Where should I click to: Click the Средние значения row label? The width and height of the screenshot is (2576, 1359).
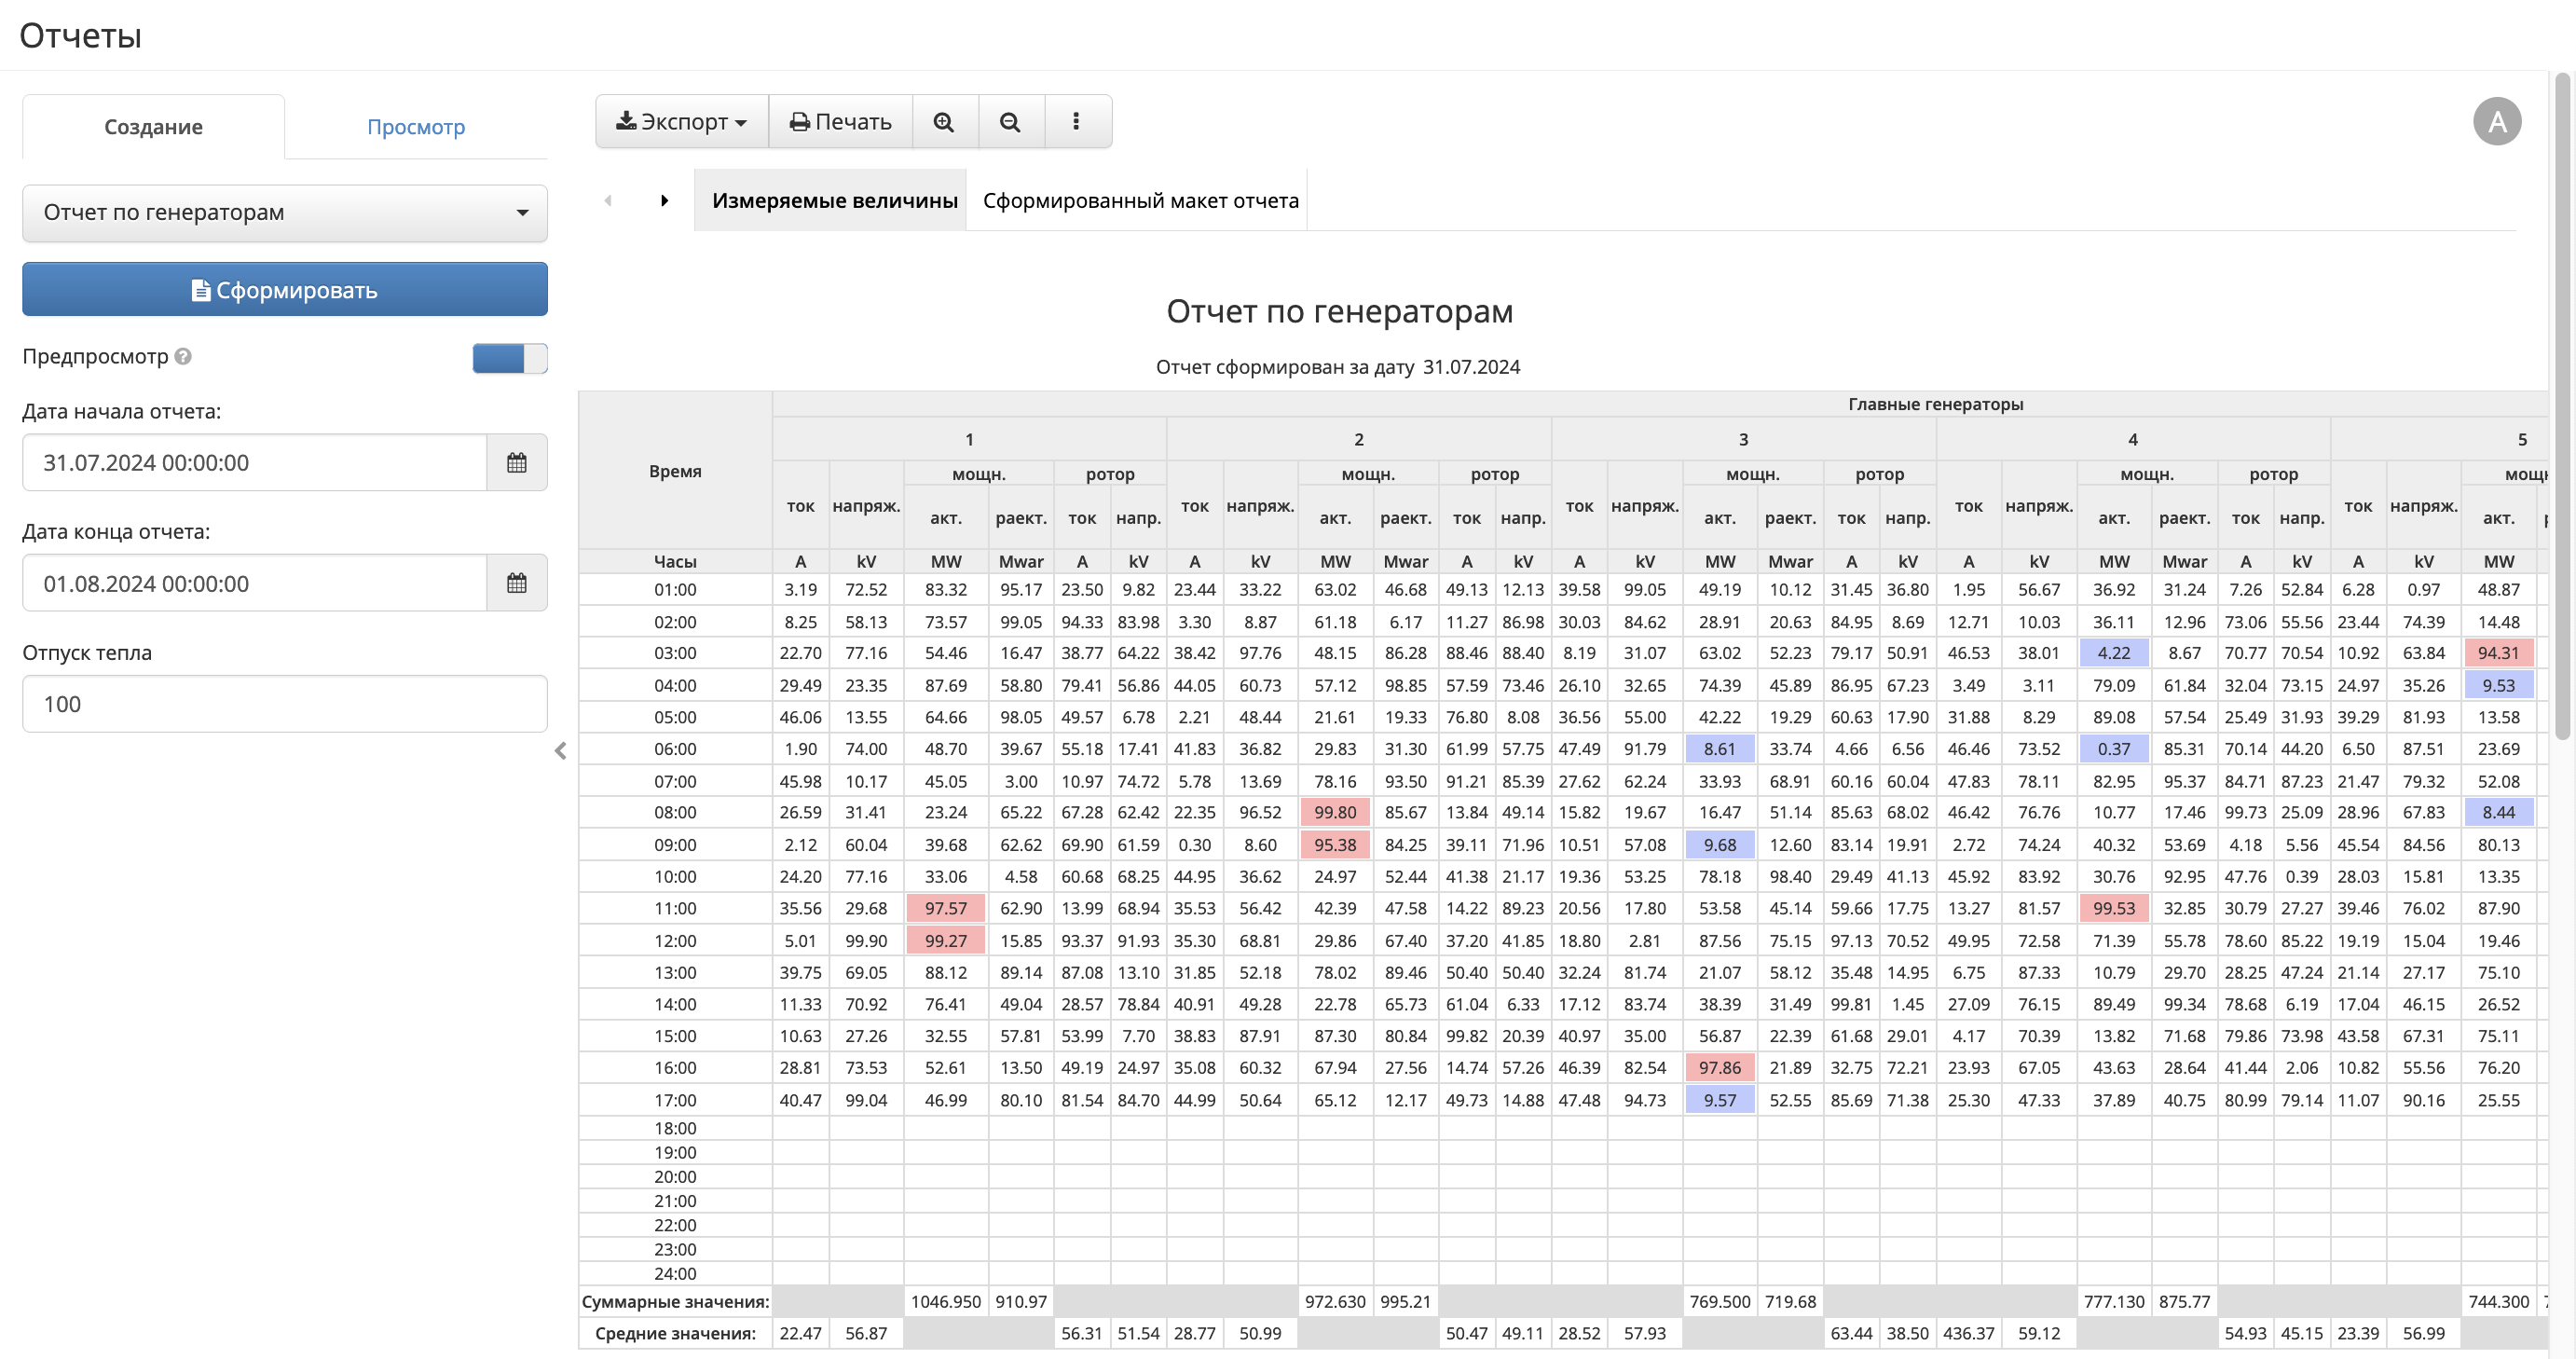(x=675, y=1334)
